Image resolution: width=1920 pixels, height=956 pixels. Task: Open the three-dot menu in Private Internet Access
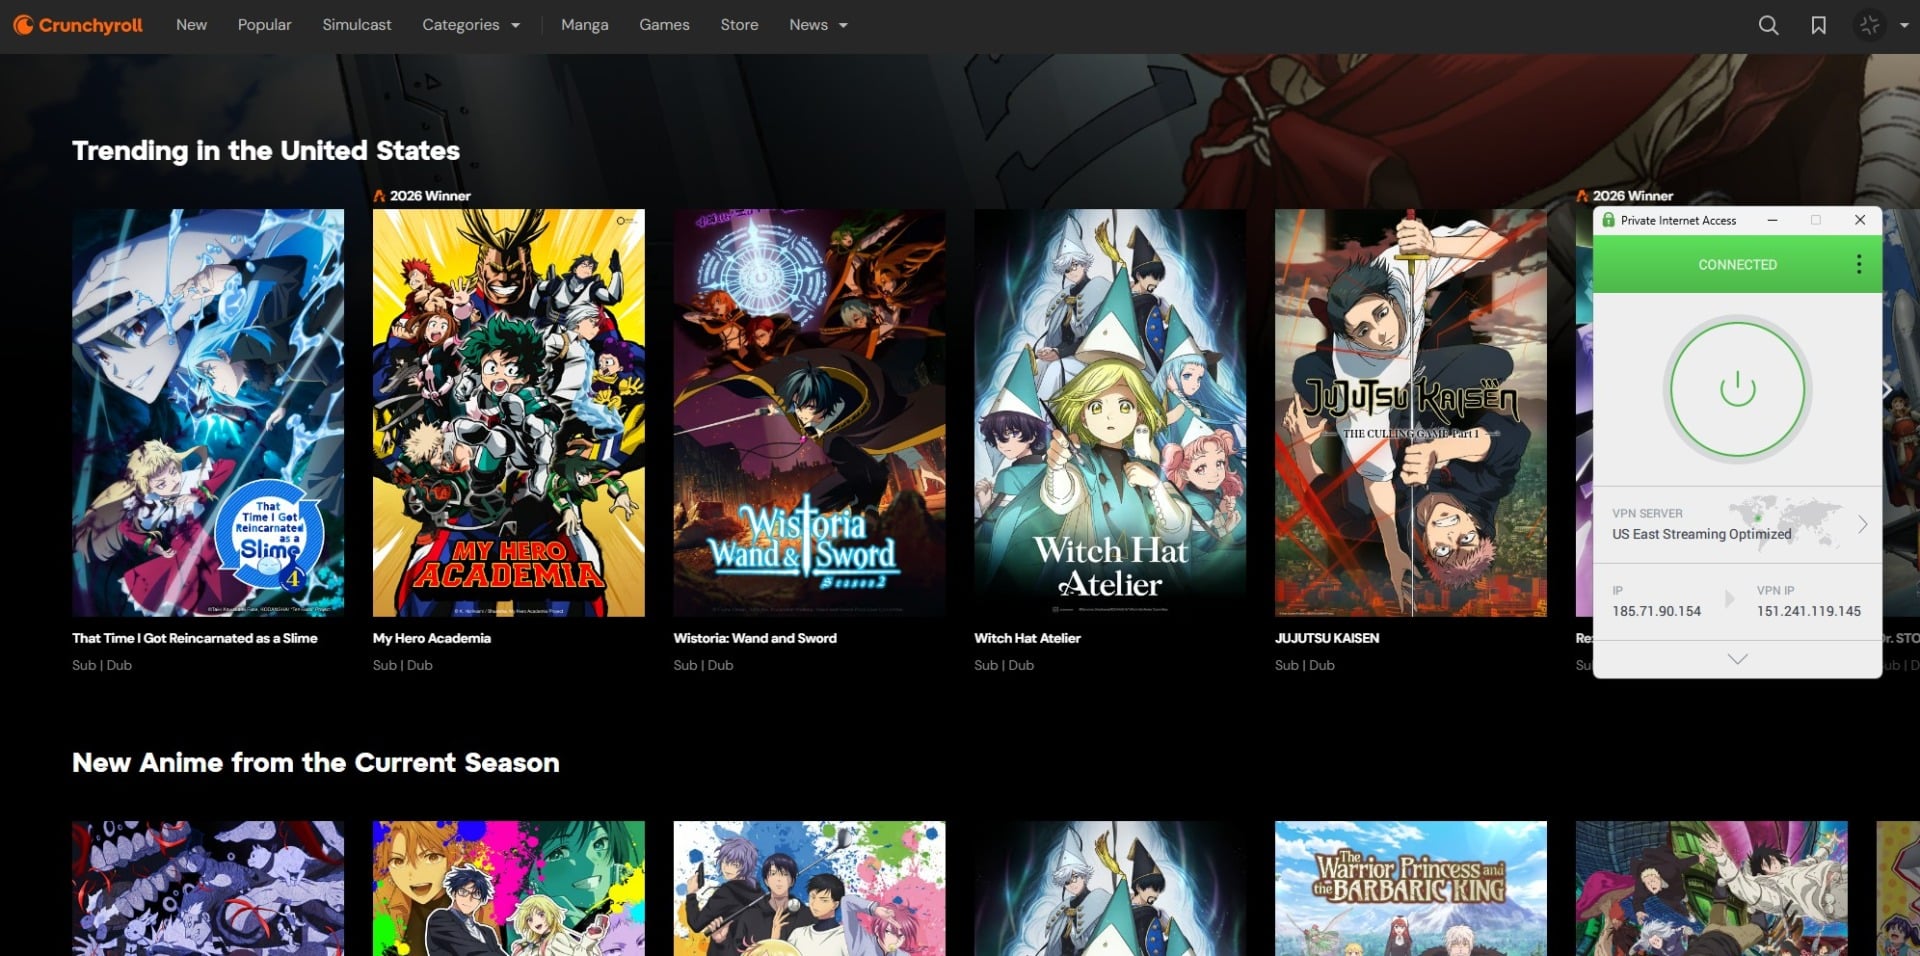click(1859, 264)
